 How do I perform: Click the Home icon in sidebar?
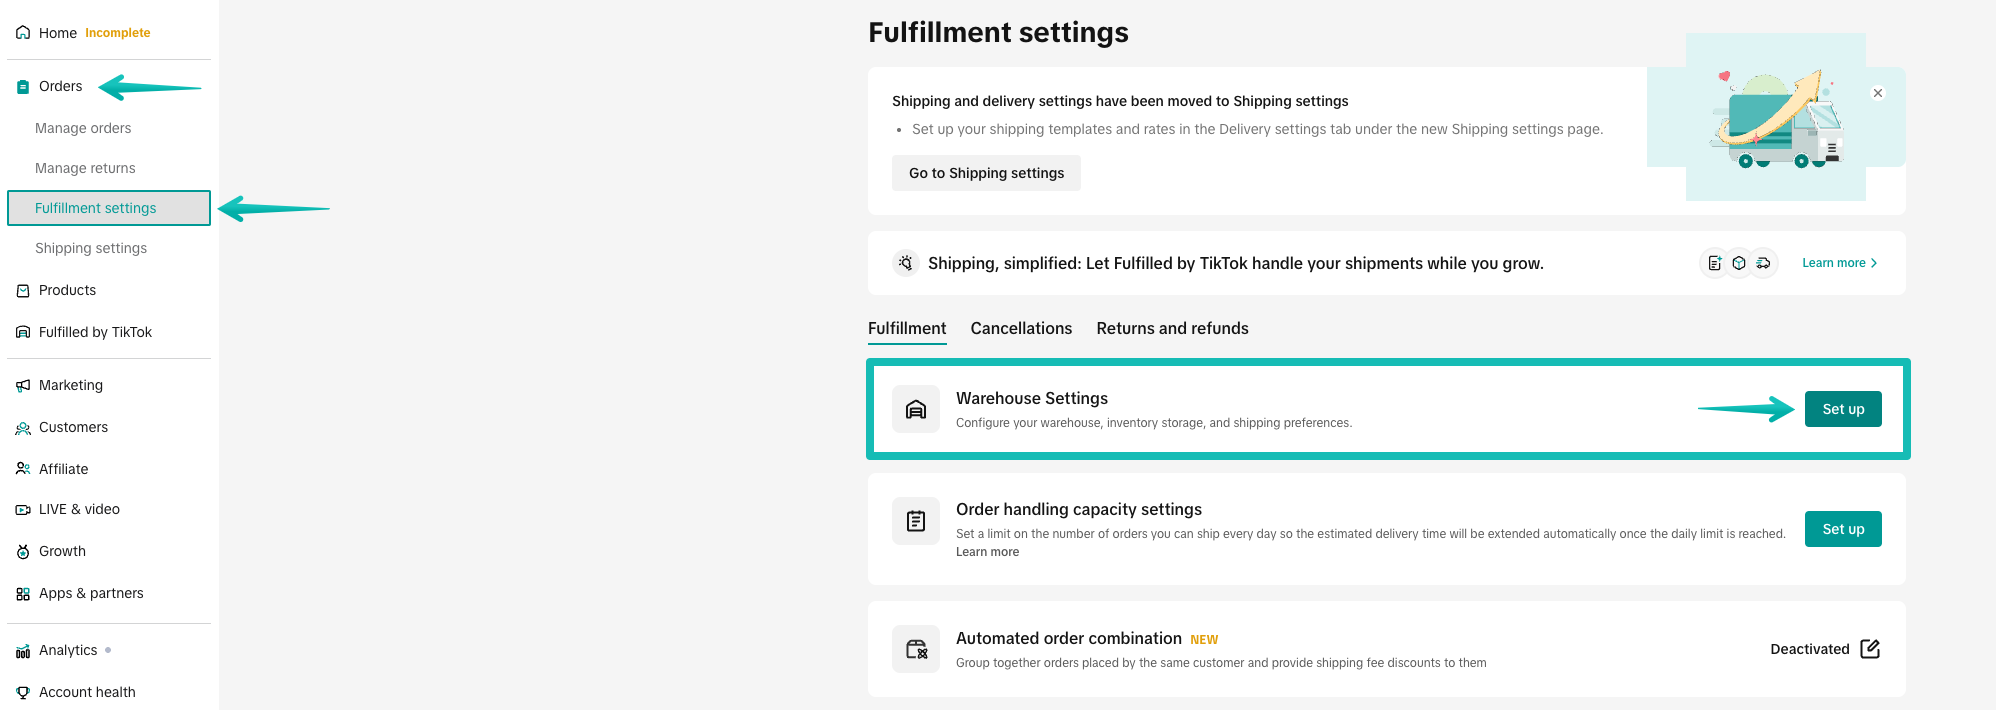[23, 33]
